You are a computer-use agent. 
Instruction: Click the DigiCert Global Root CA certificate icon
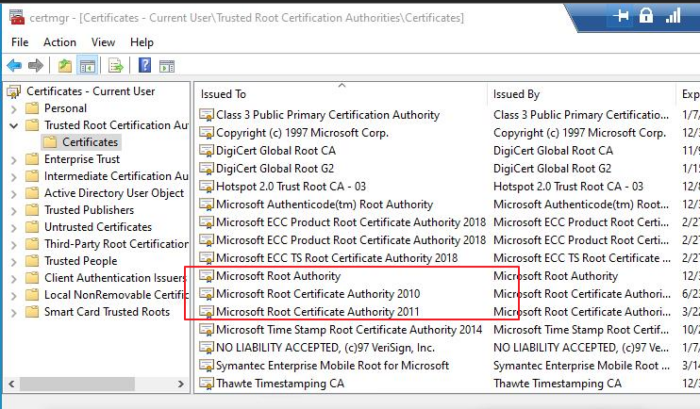[206, 151]
